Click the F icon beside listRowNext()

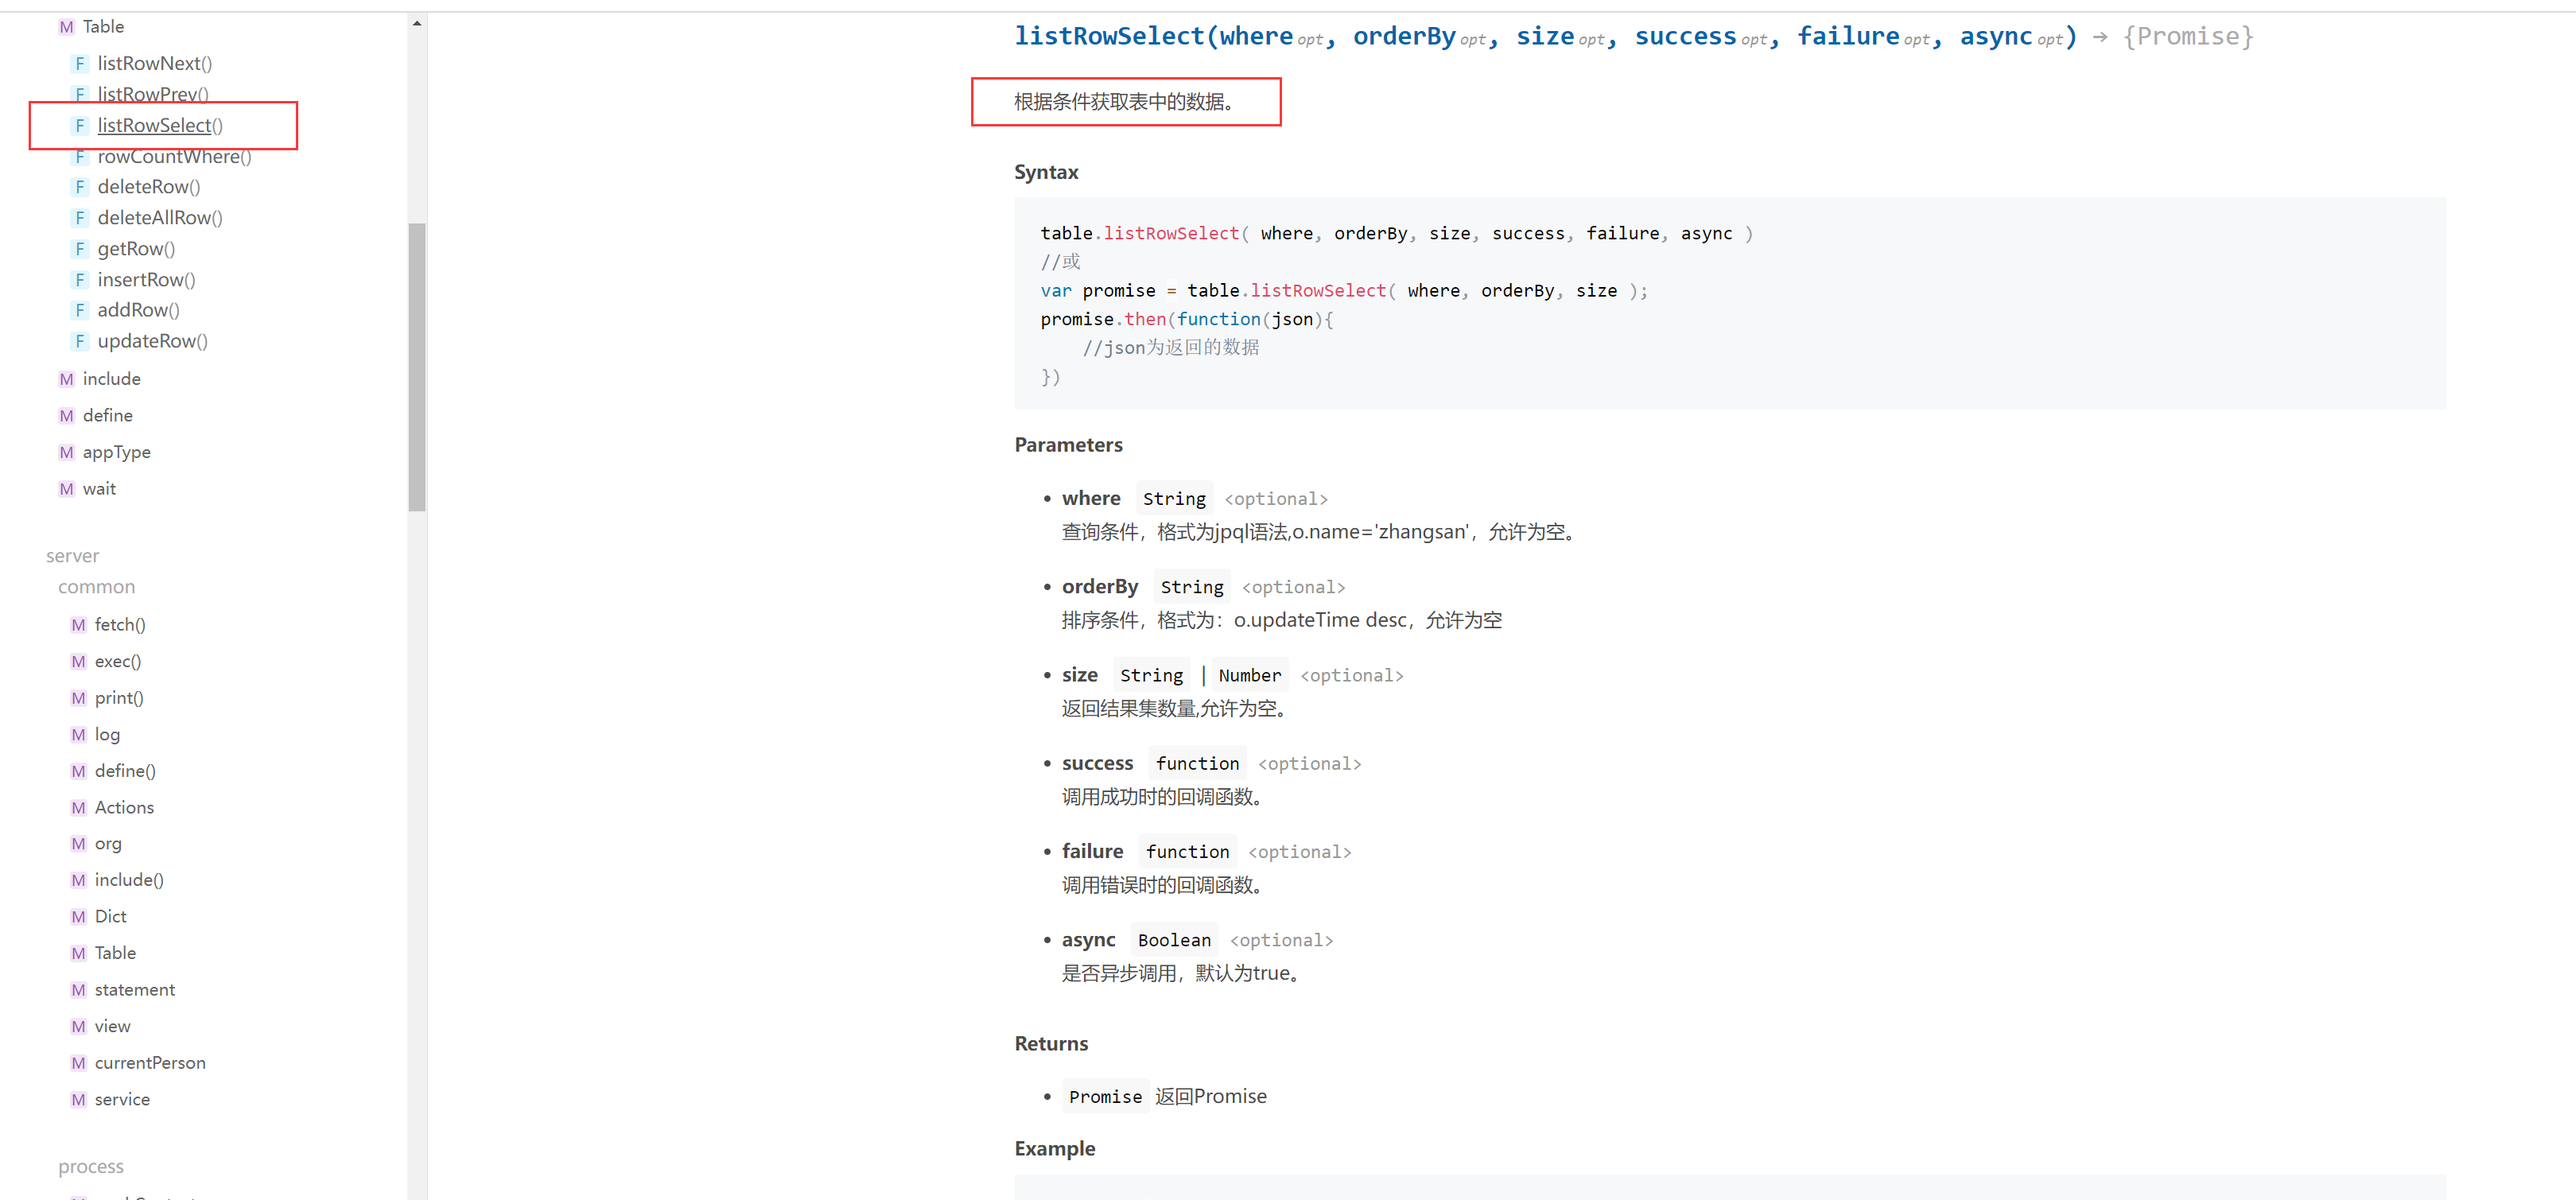[x=80, y=64]
